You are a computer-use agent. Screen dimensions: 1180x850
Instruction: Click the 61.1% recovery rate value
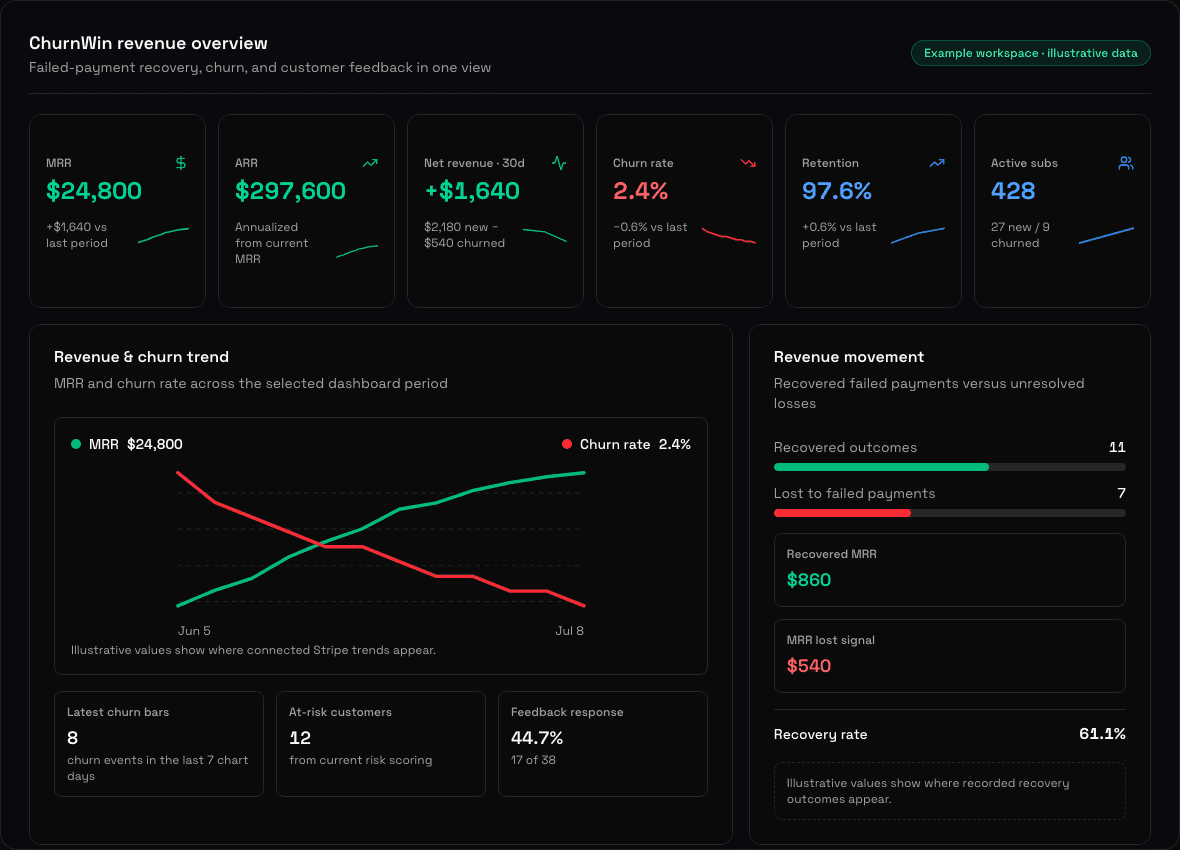coord(1102,734)
